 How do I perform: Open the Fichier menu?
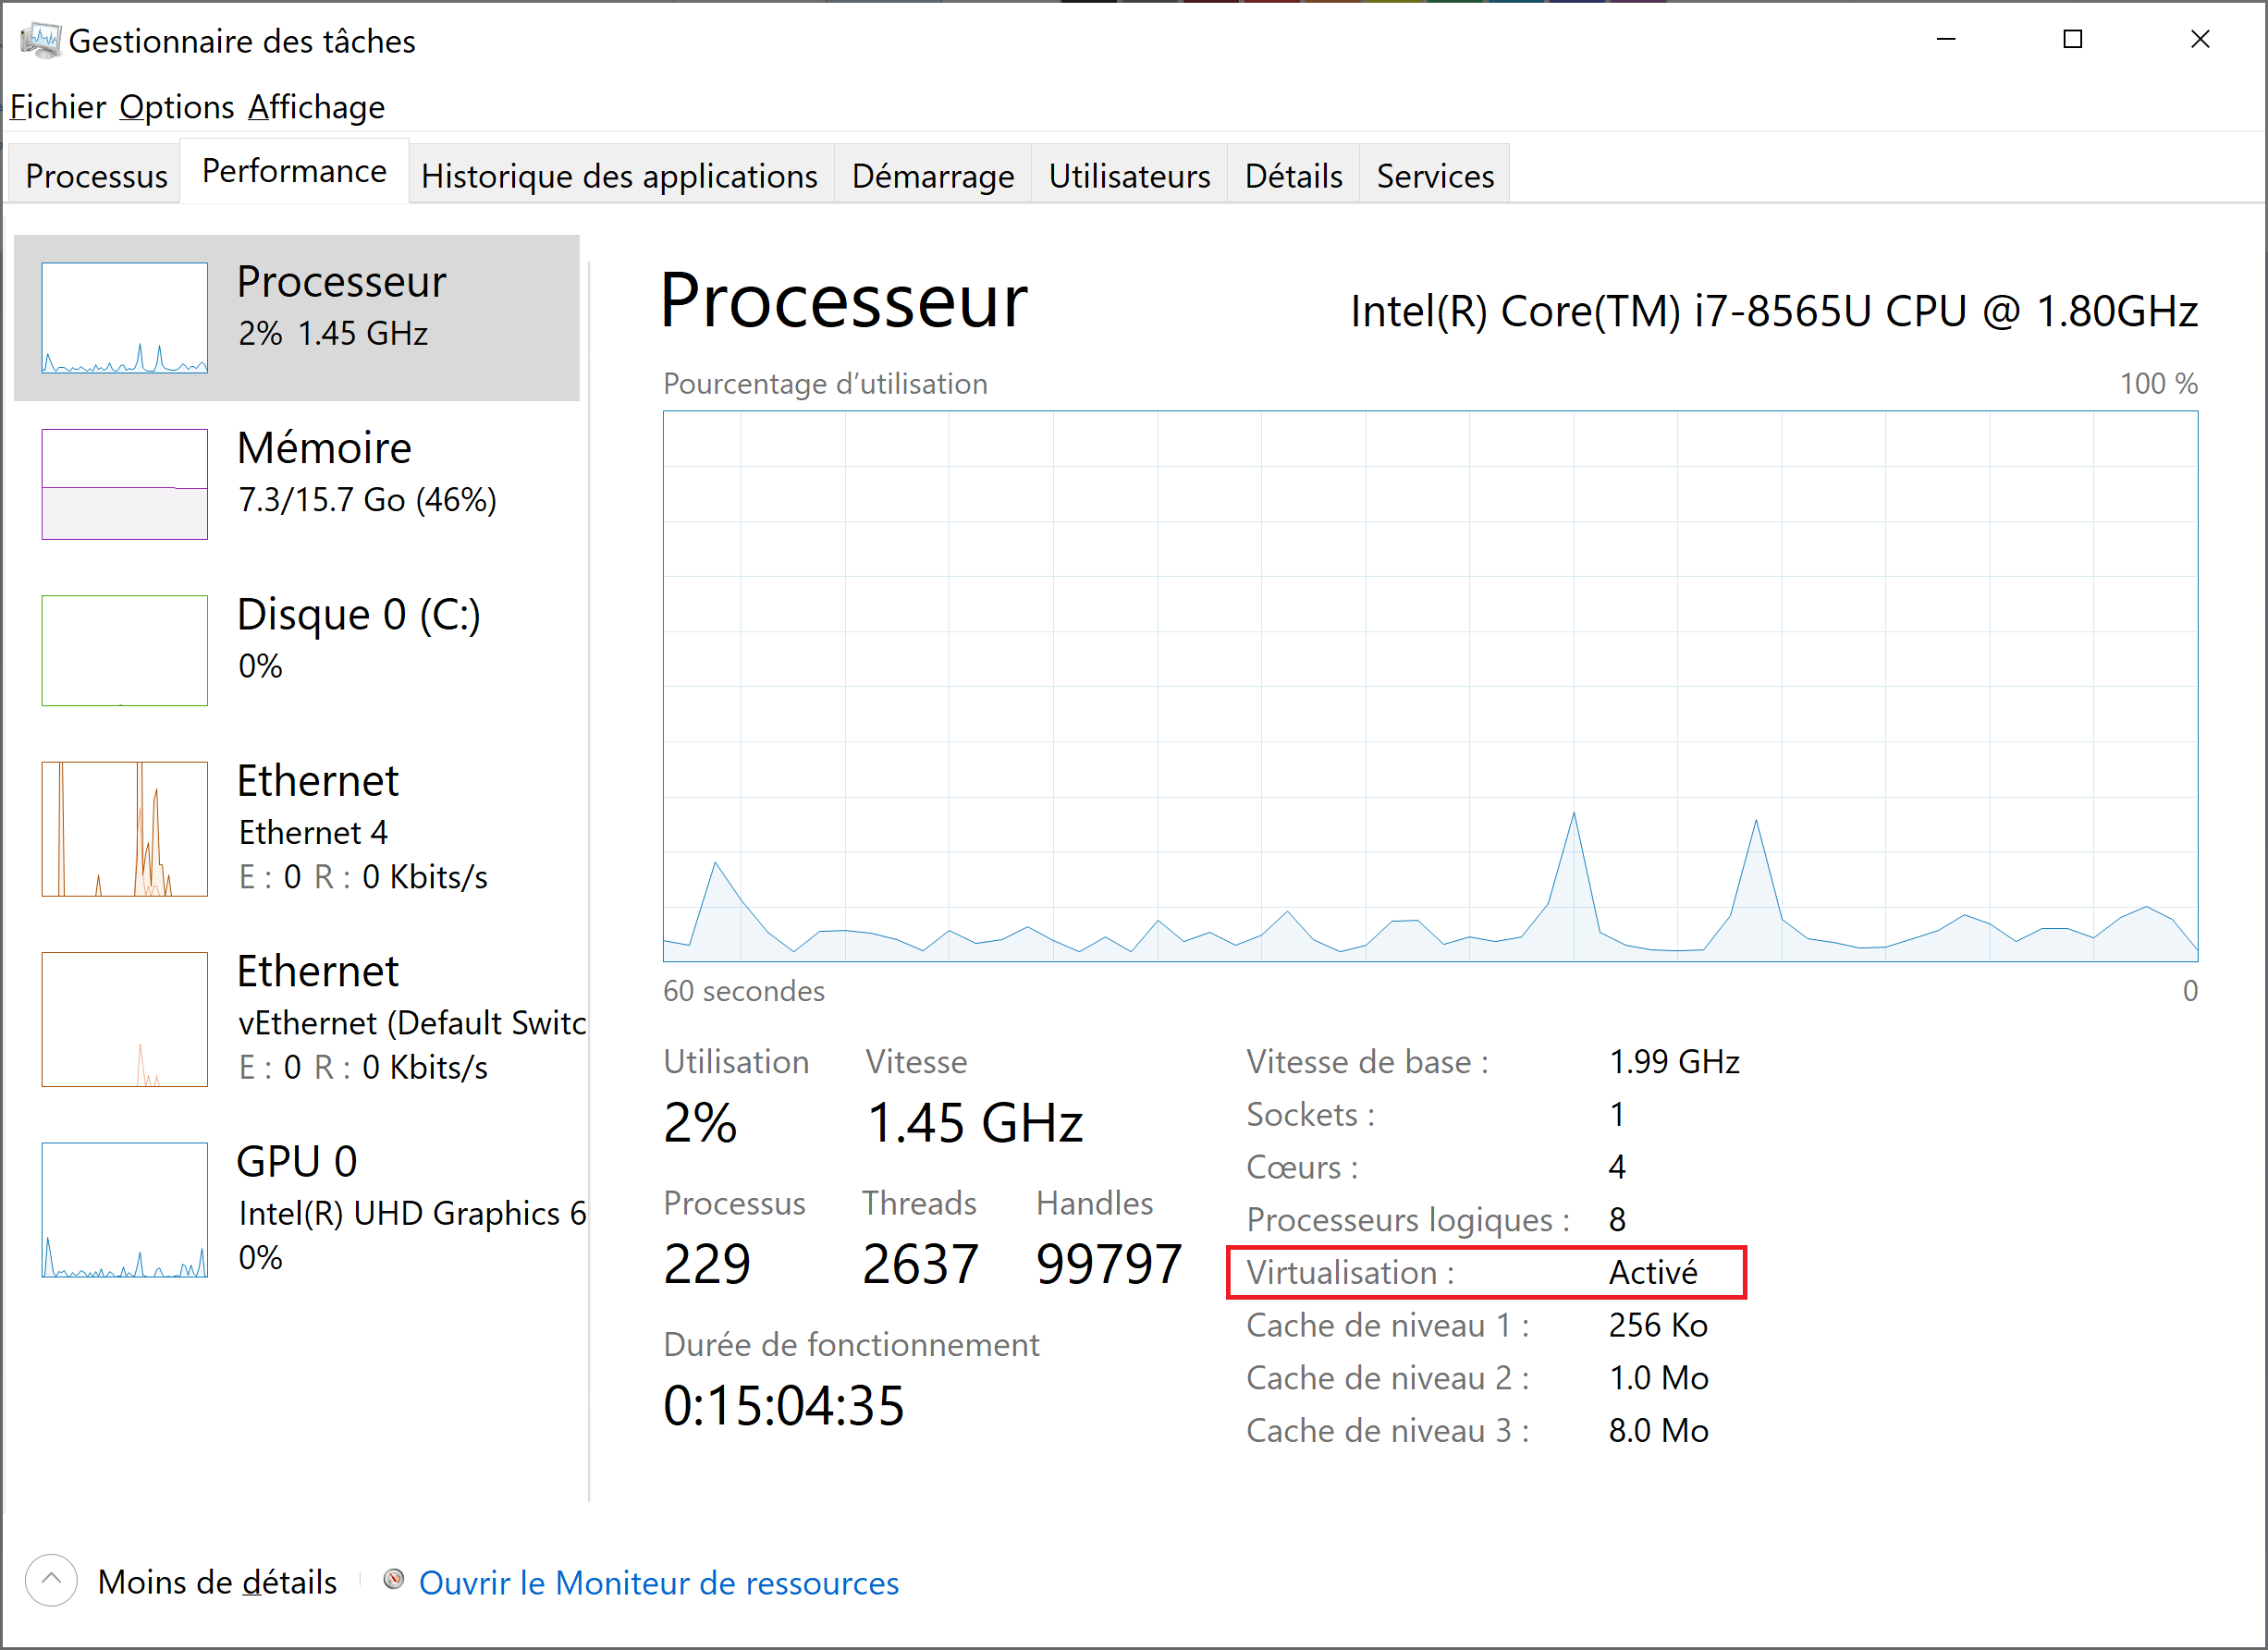(x=58, y=107)
